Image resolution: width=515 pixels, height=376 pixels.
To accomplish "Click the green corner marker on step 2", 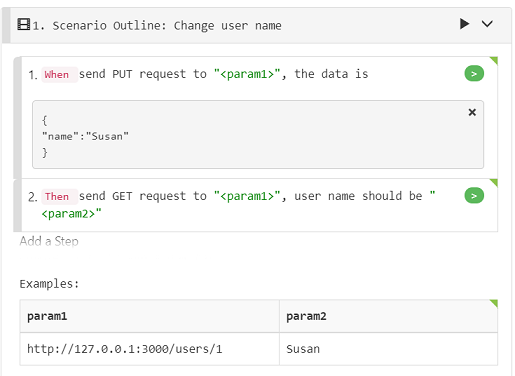I will coord(494,183).
